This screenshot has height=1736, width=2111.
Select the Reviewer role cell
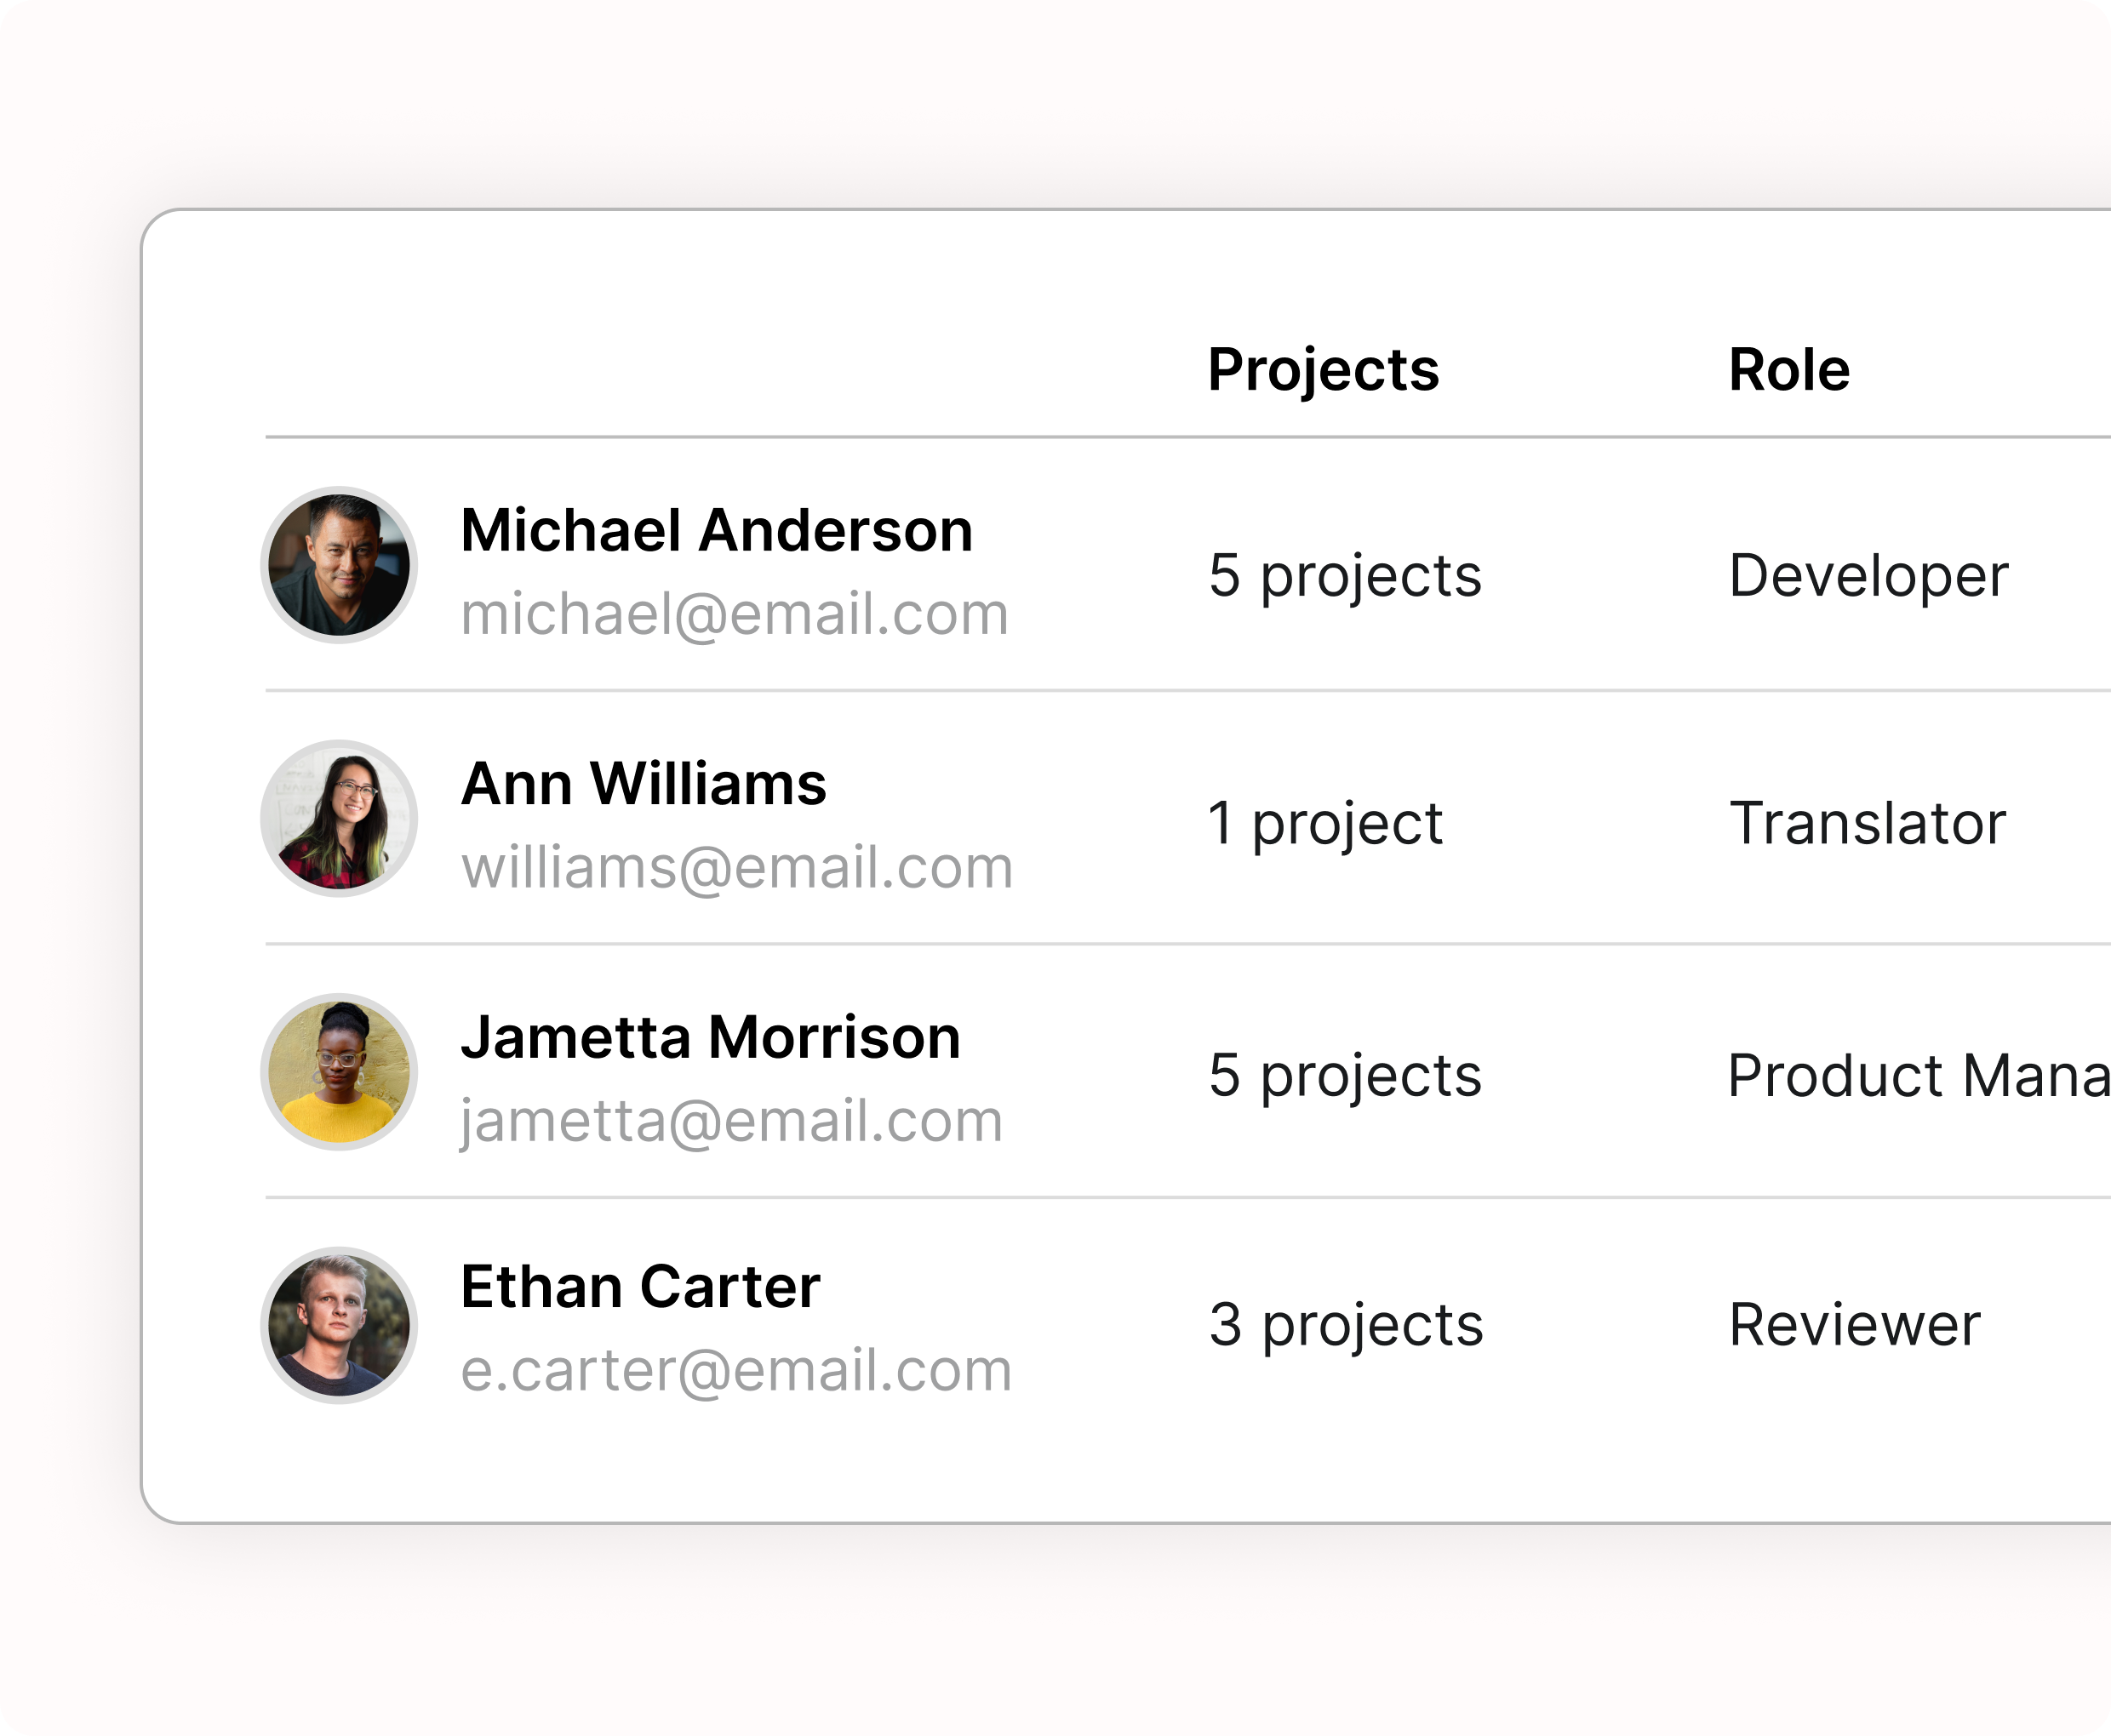1854,1325
